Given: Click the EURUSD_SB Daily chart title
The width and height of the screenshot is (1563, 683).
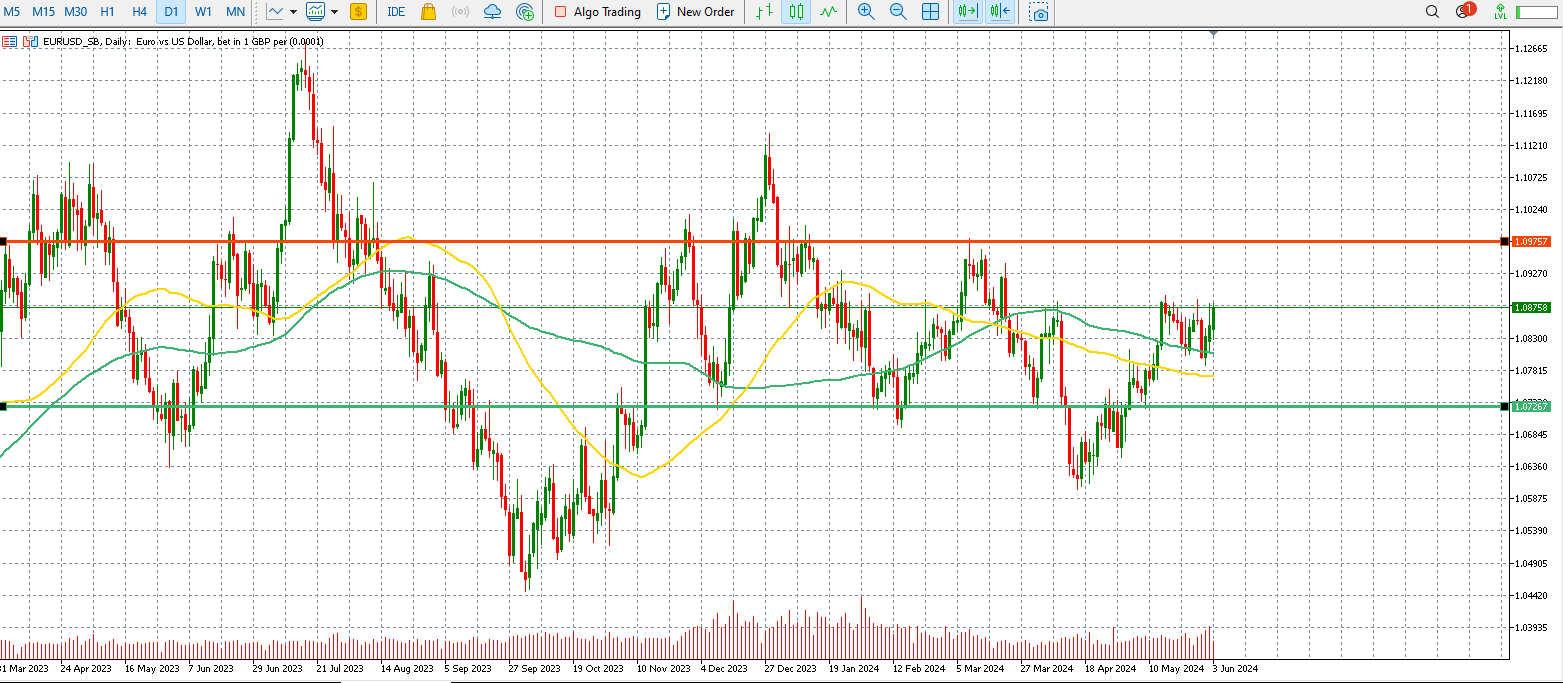Looking at the screenshot, I should point(182,42).
